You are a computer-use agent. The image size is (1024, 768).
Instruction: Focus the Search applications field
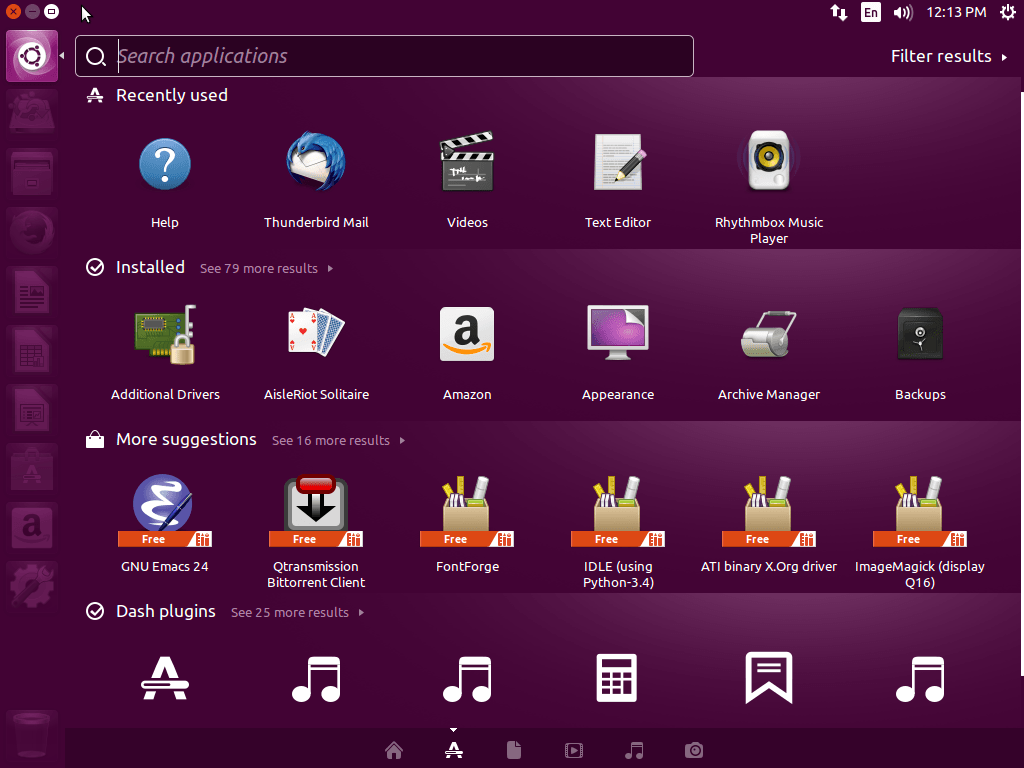point(384,56)
